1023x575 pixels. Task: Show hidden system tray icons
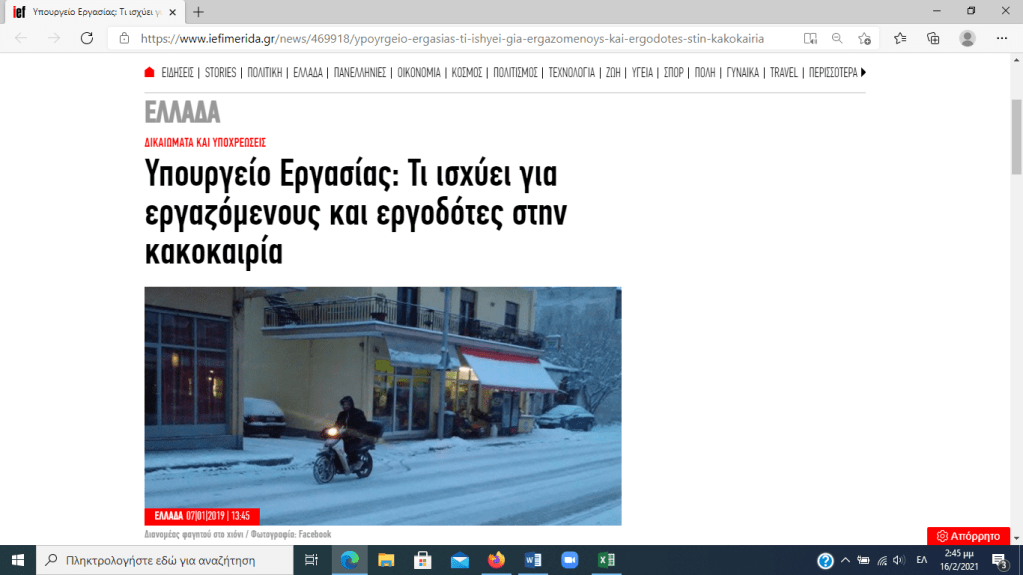(845, 560)
